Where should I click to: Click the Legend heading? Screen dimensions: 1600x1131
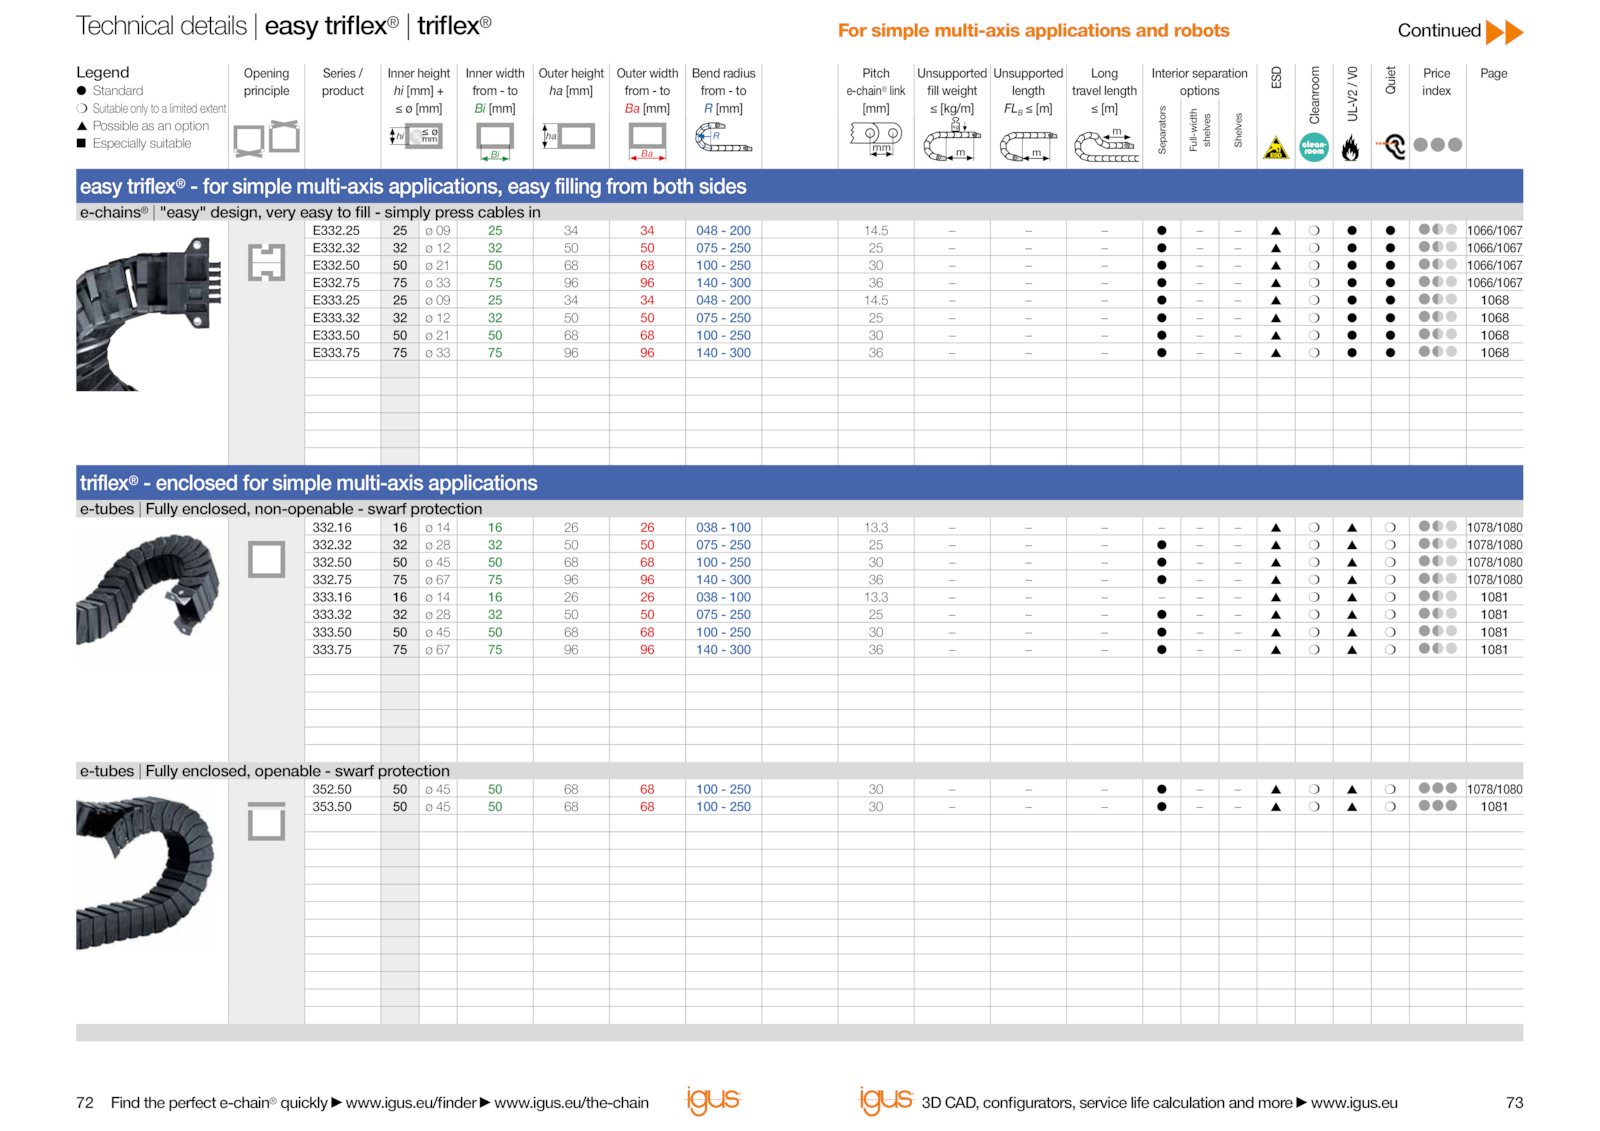[x=103, y=73]
